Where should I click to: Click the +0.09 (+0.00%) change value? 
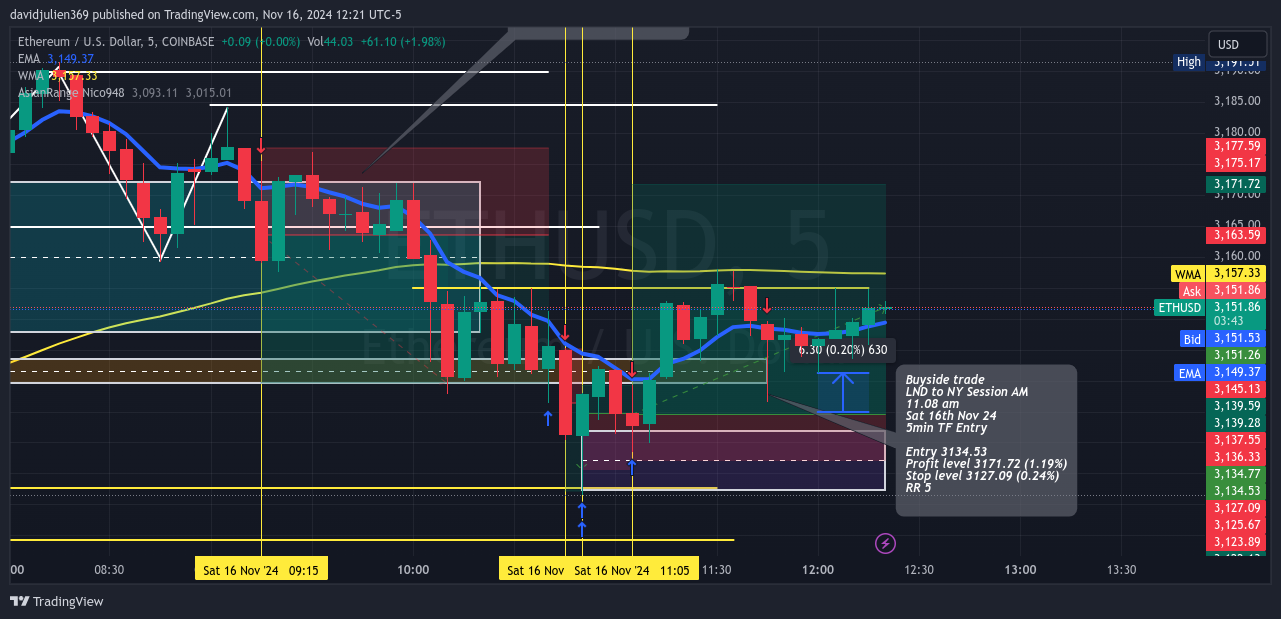261,42
